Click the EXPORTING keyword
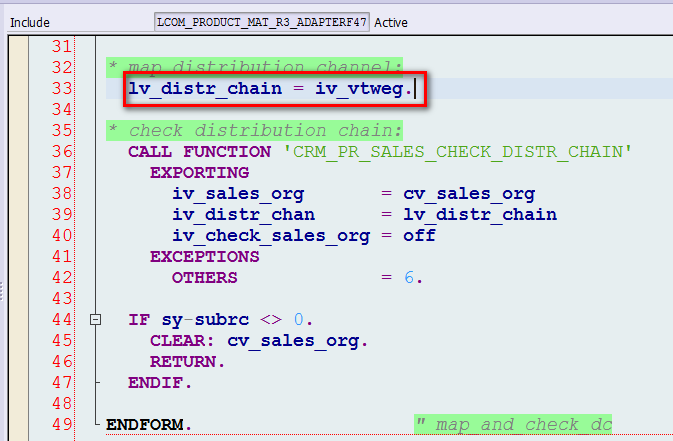The image size is (673, 441). pyautogui.click(x=200, y=173)
